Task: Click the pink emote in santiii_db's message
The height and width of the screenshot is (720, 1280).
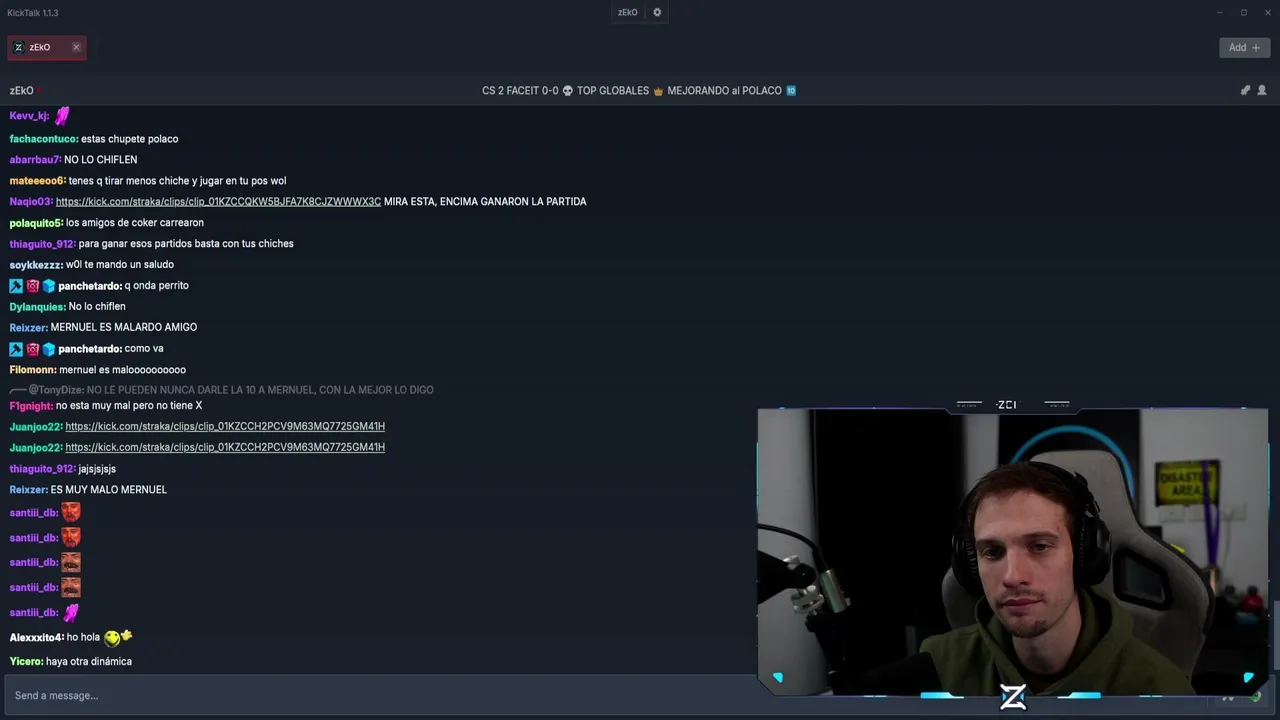Action: point(70,612)
